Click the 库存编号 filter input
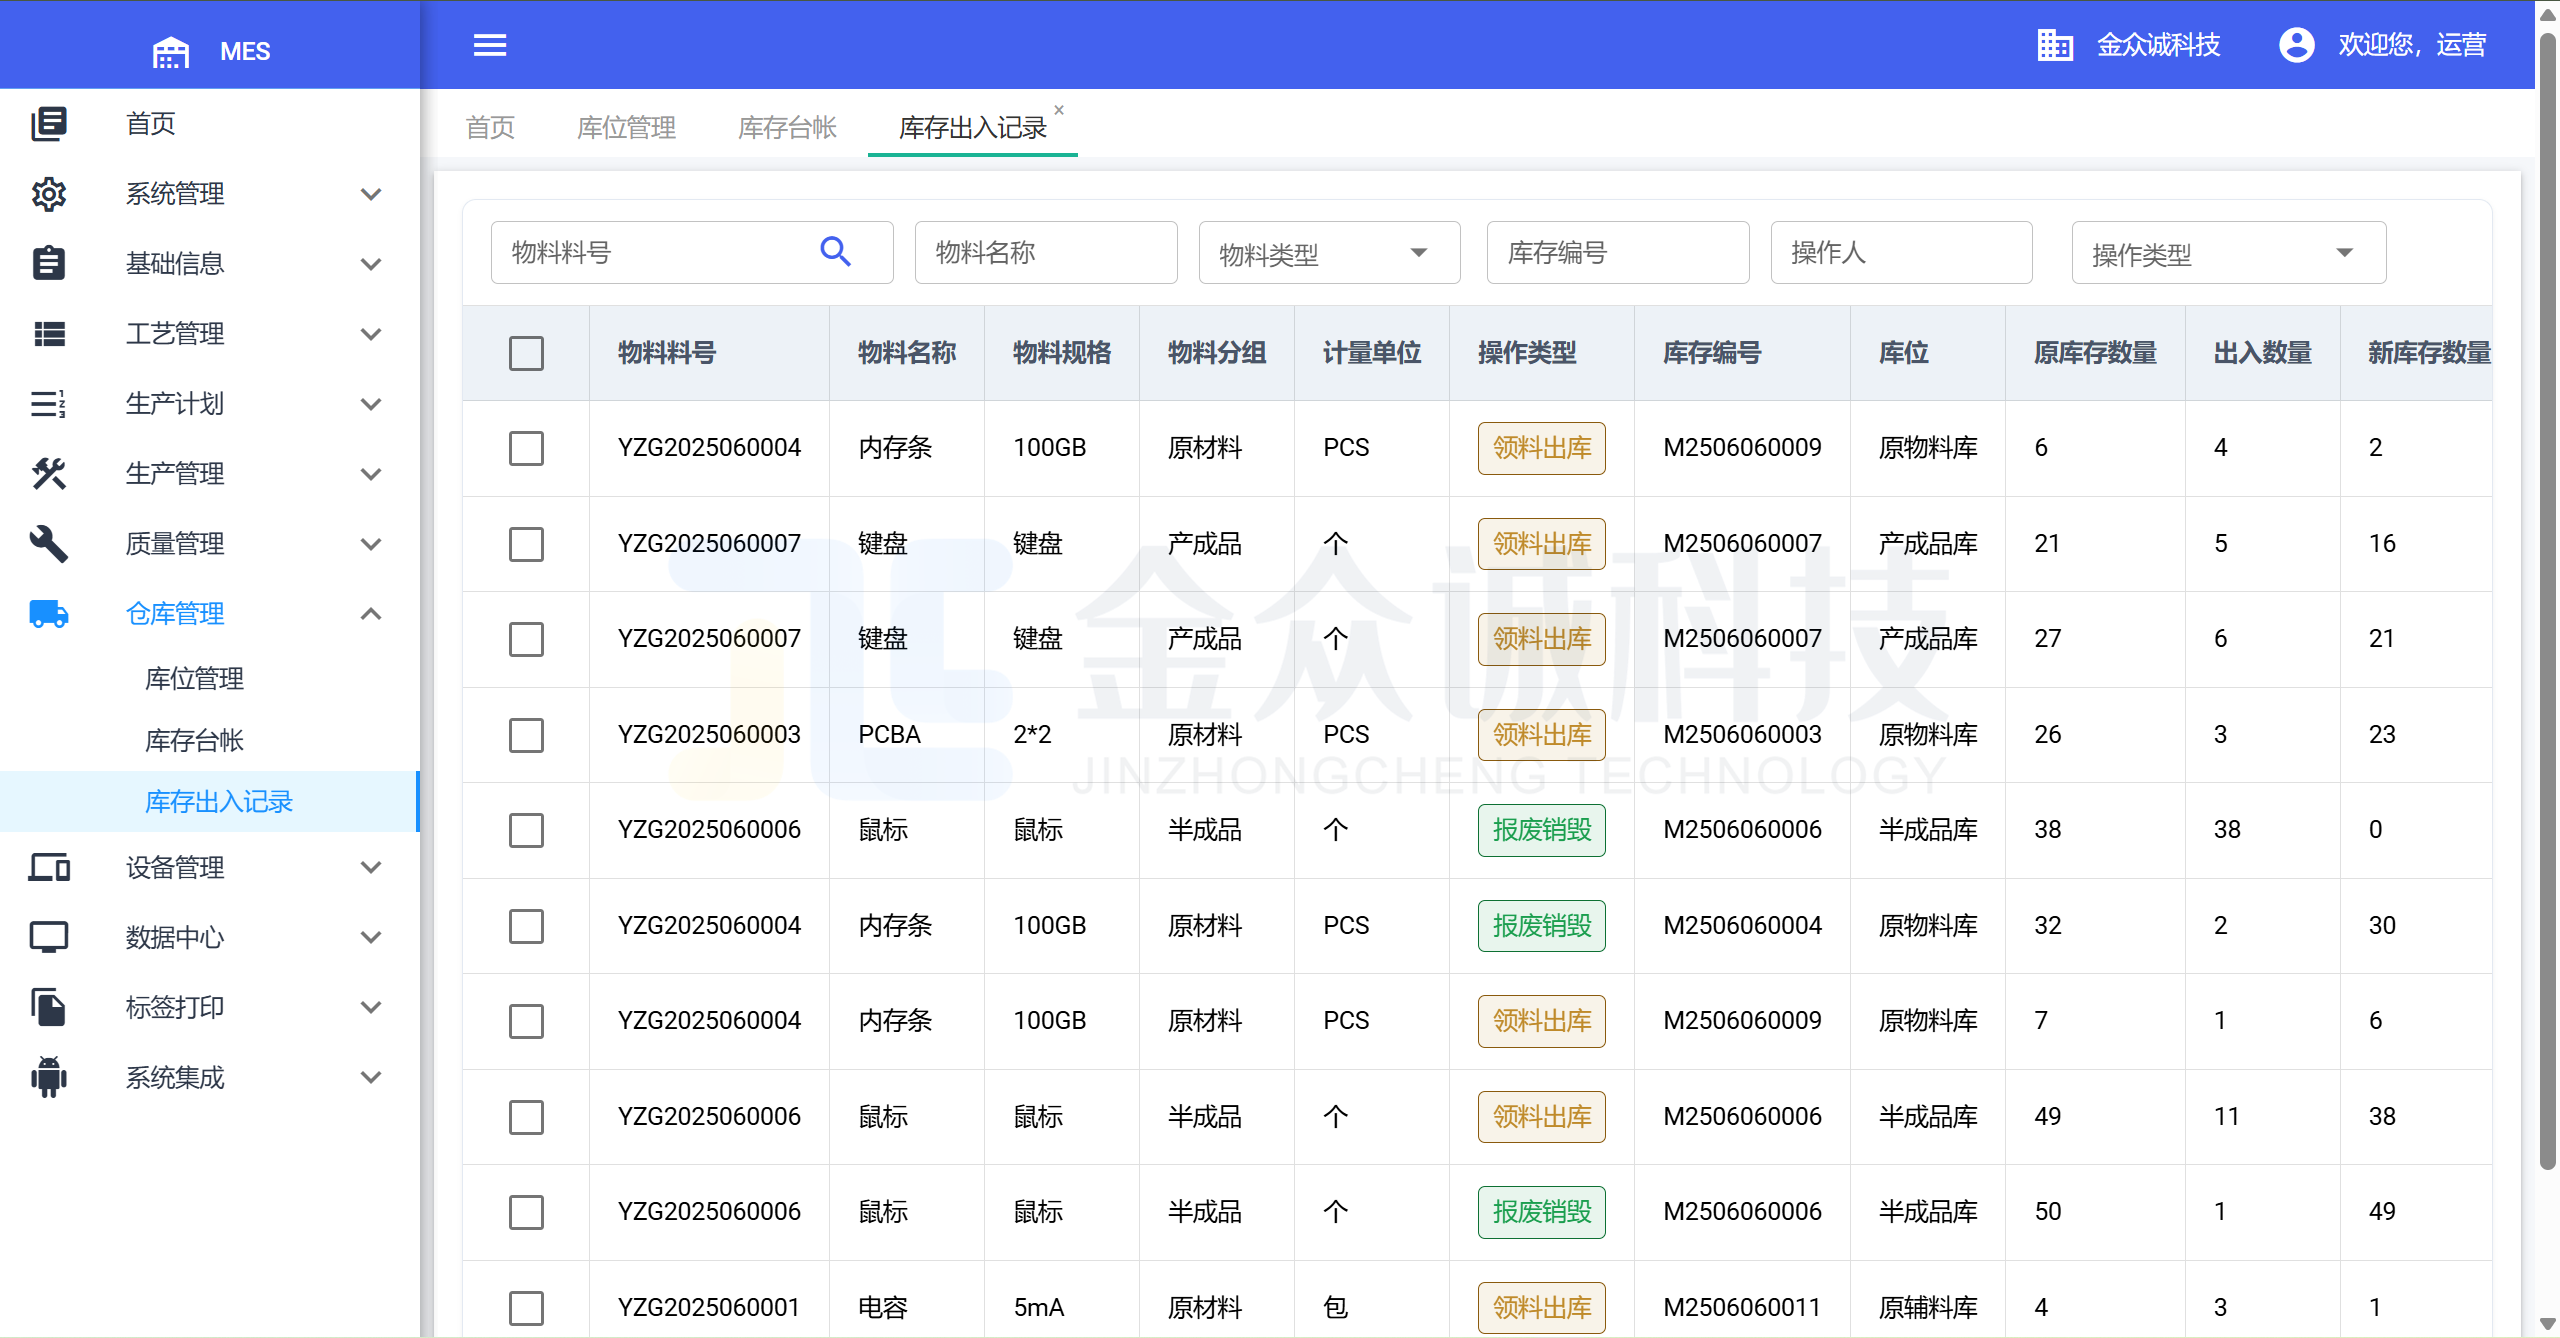Viewport: 2560px width, 1338px height. pyautogui.click(x=1617, y=253)
